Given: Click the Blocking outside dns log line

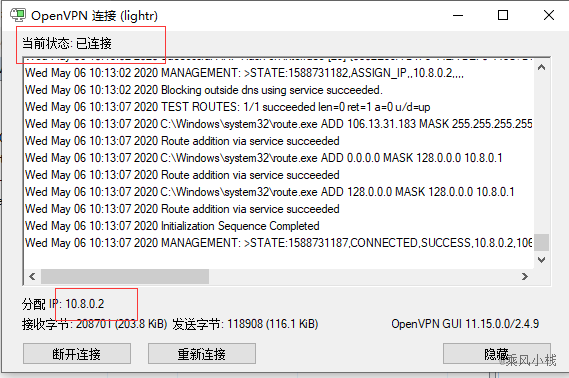Looking at the screenshot, I should click(x=204, y=90).
